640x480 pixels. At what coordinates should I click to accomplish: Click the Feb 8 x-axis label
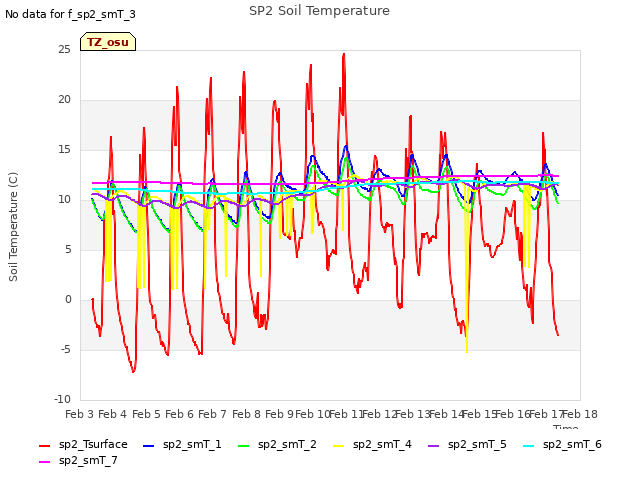246,414
